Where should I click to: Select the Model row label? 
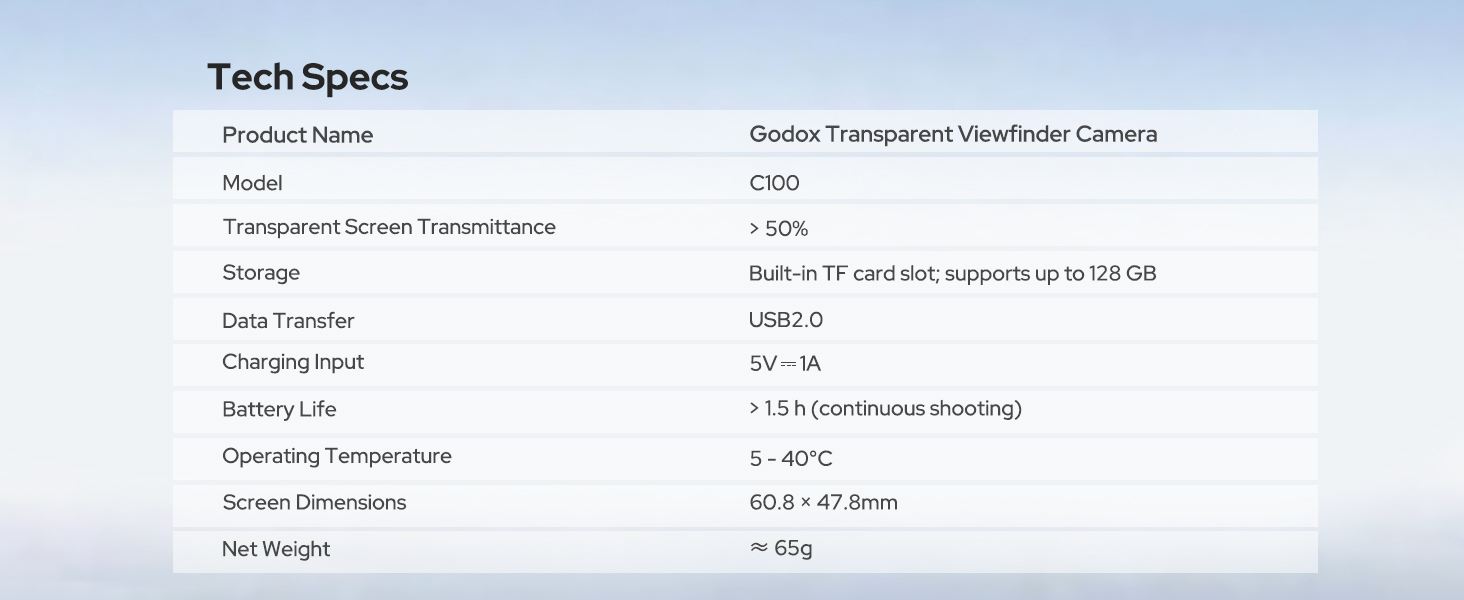(252, 182)
